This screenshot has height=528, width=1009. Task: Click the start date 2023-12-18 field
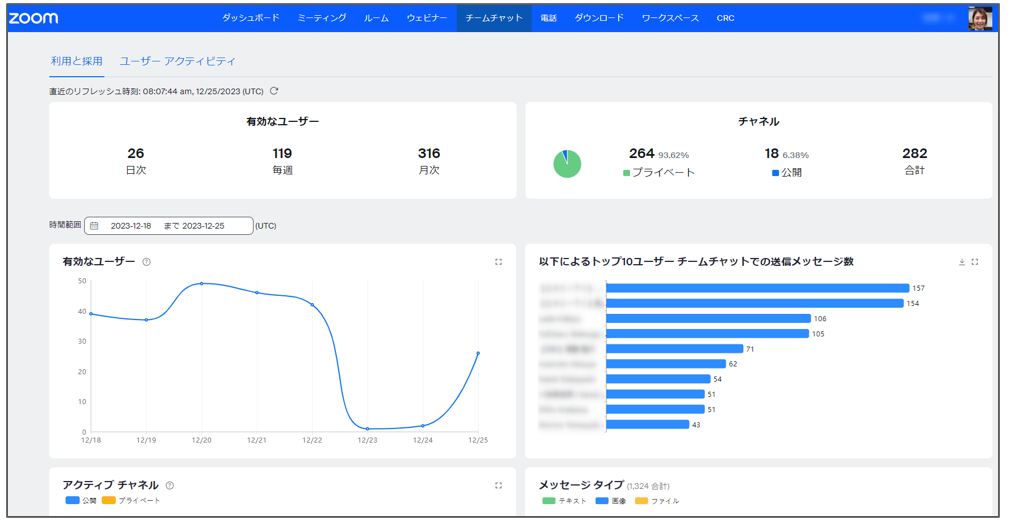coord(131,226)
